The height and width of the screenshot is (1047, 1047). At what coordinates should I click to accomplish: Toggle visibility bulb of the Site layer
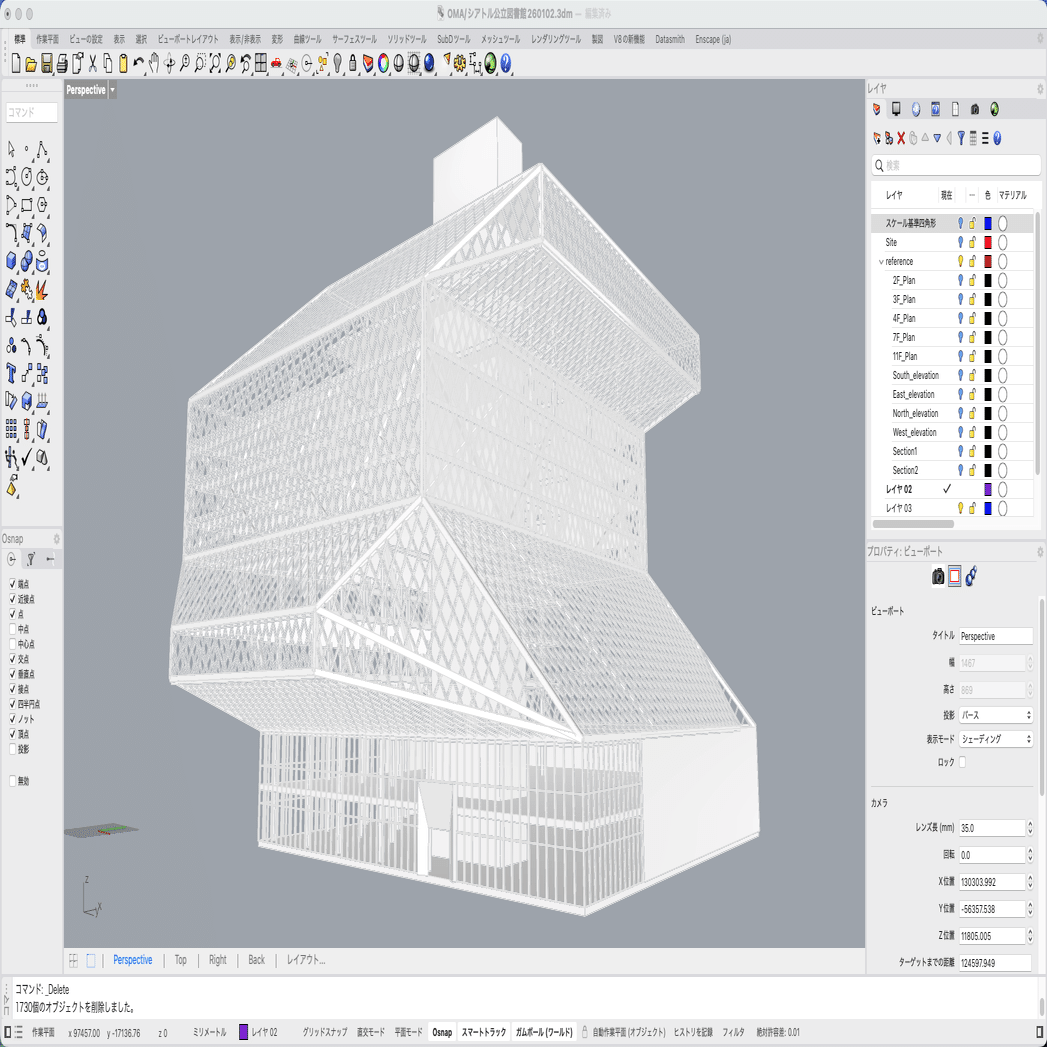961,242
